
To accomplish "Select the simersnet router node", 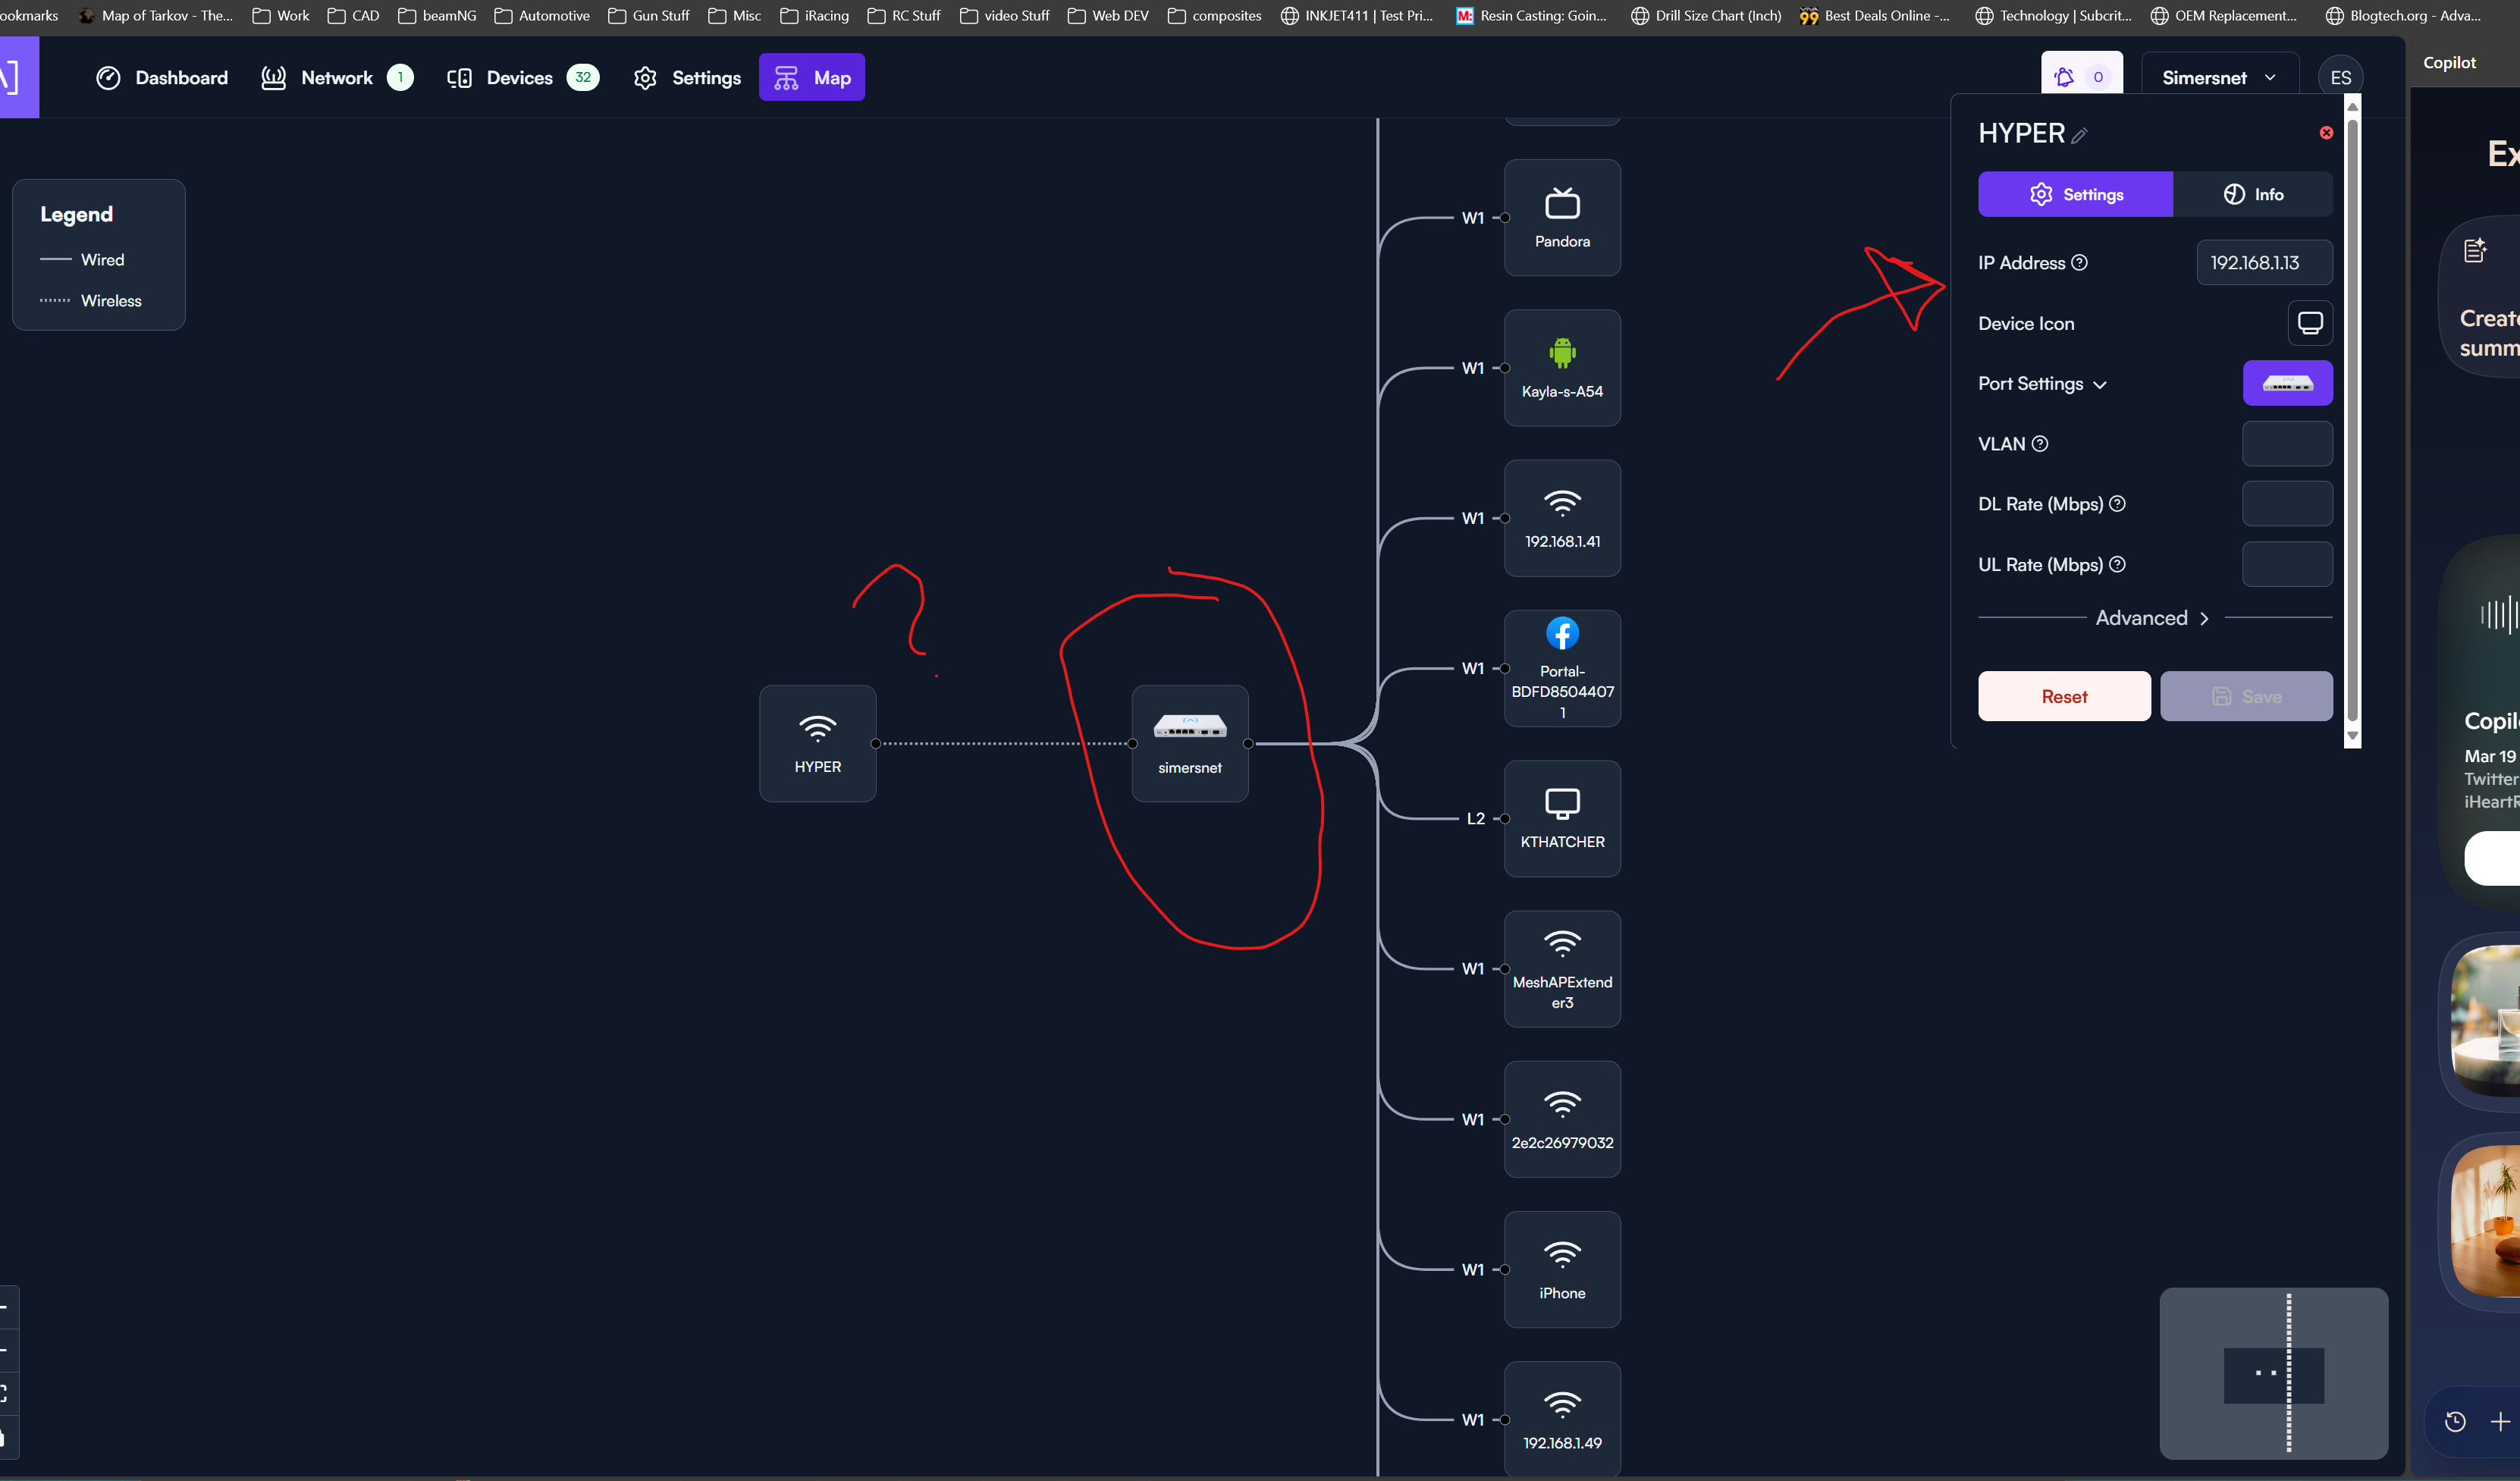I will [1190, 743].
